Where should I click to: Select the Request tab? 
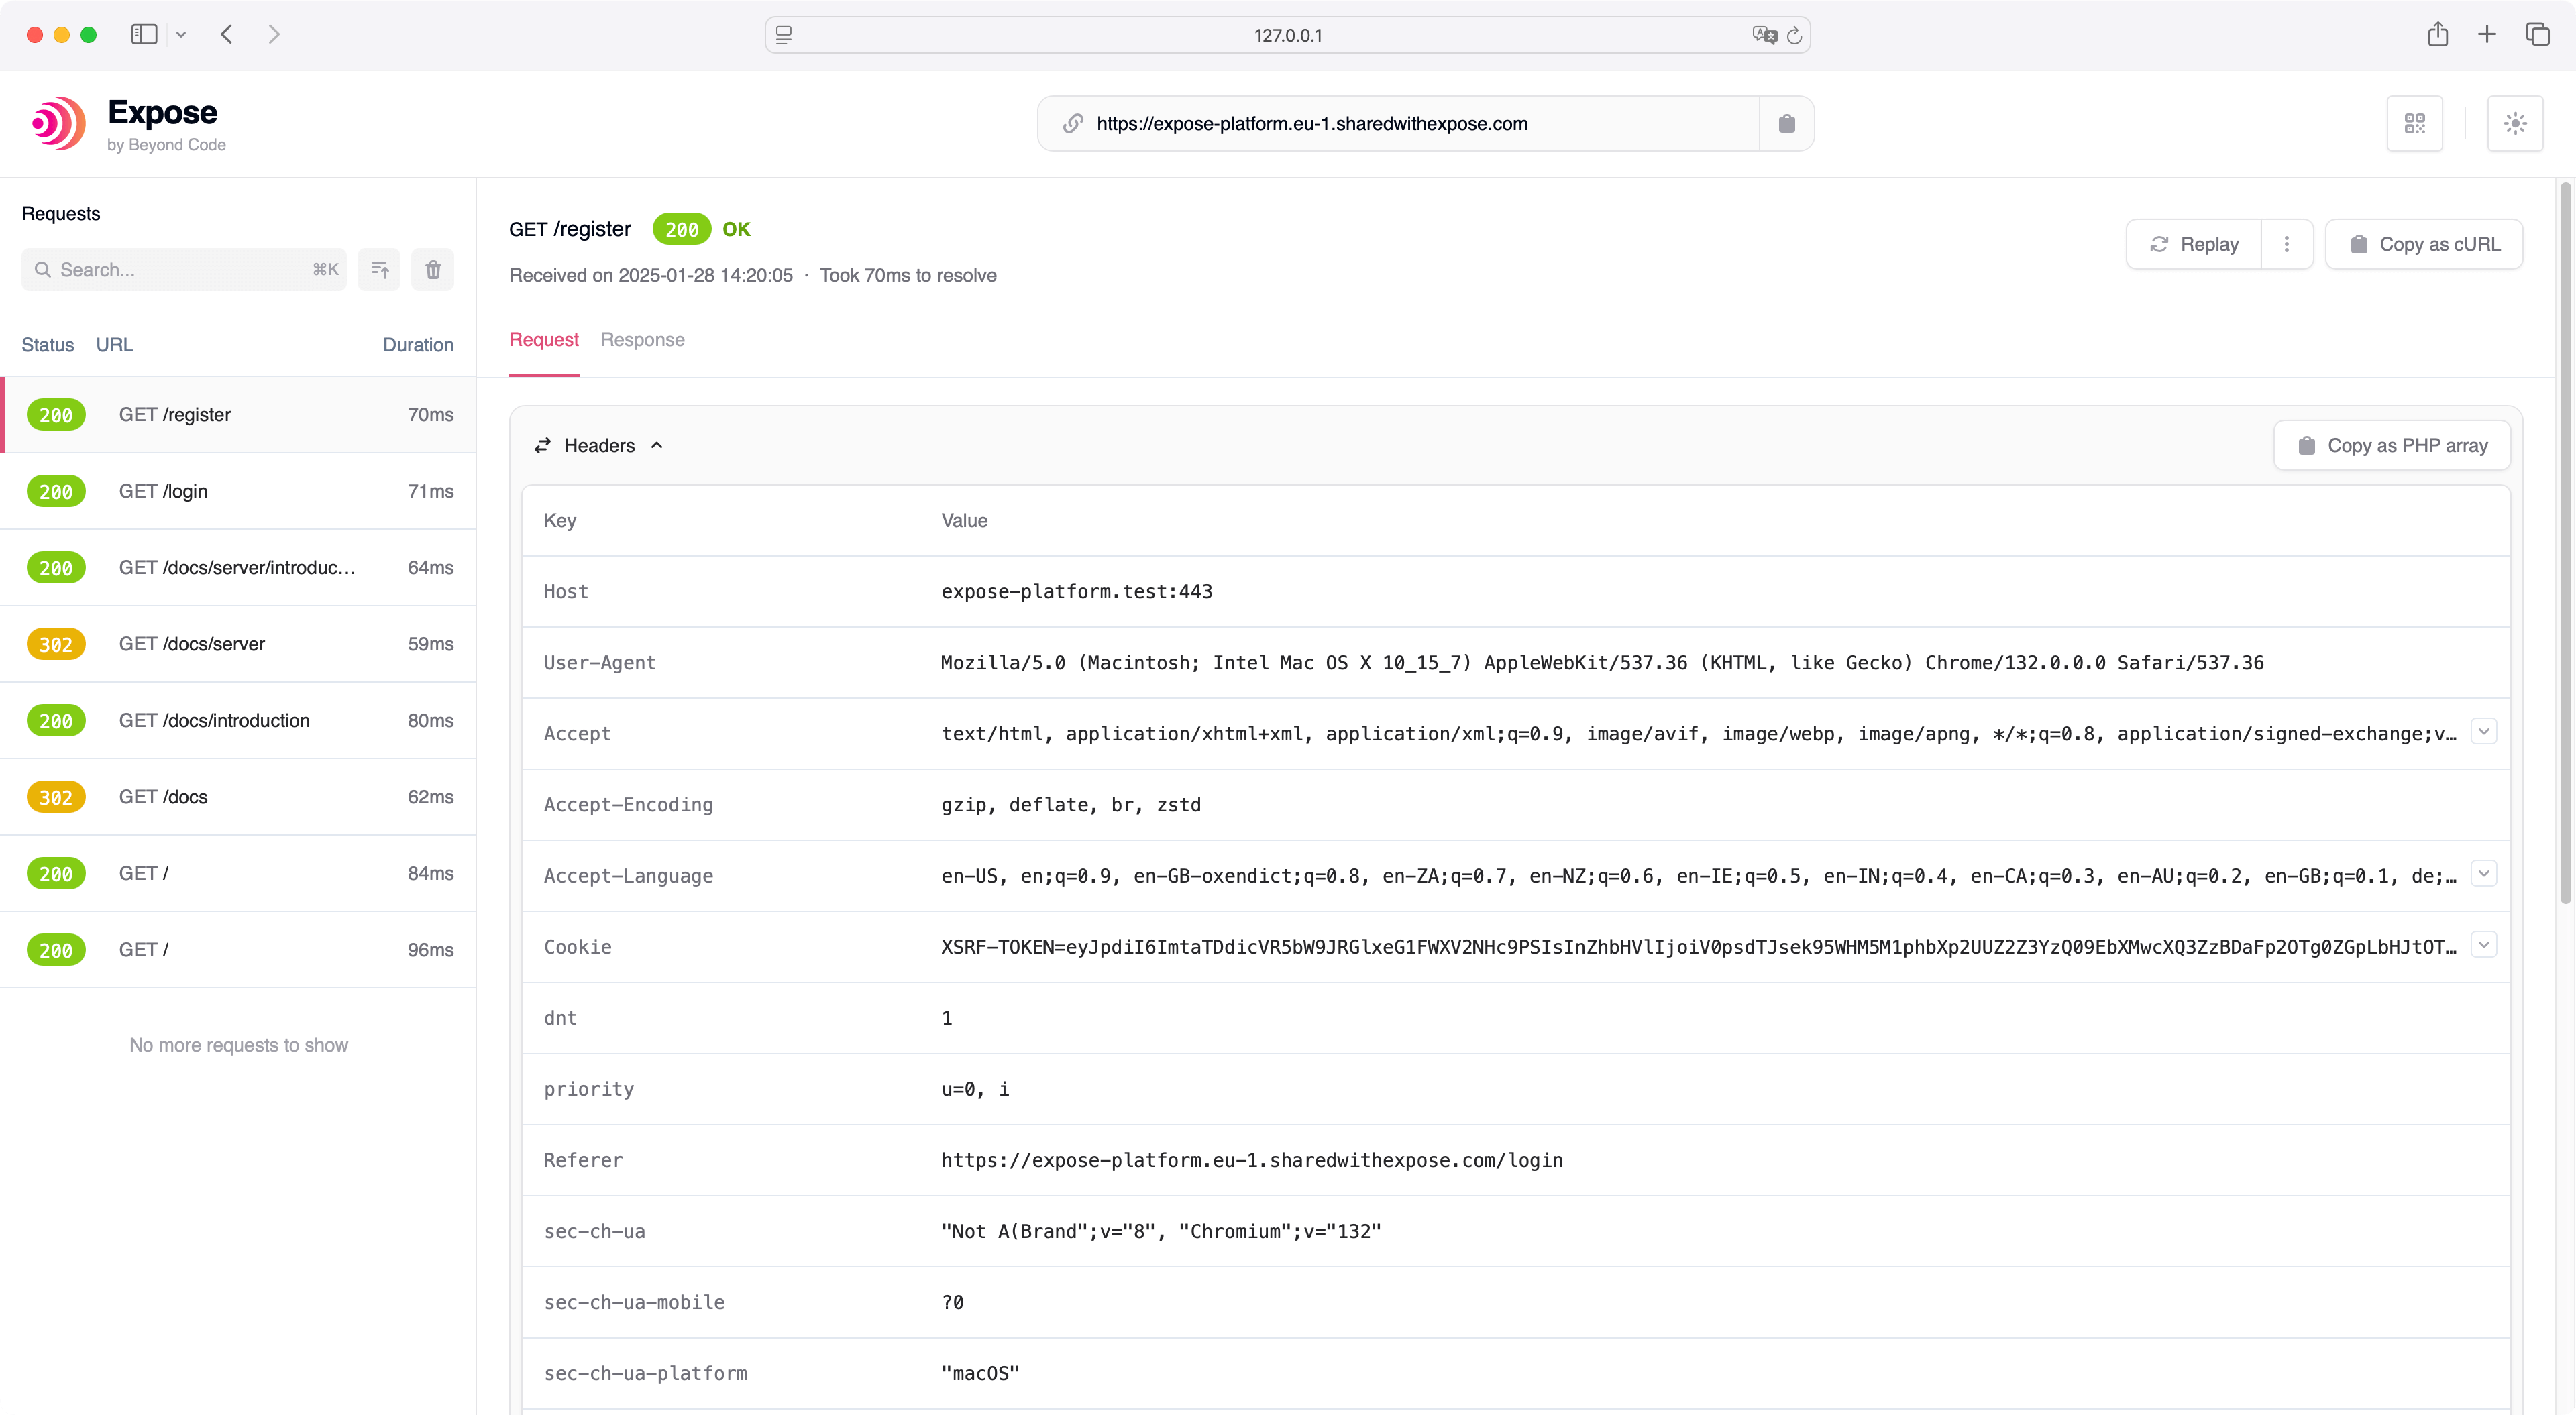coord(544,340)
